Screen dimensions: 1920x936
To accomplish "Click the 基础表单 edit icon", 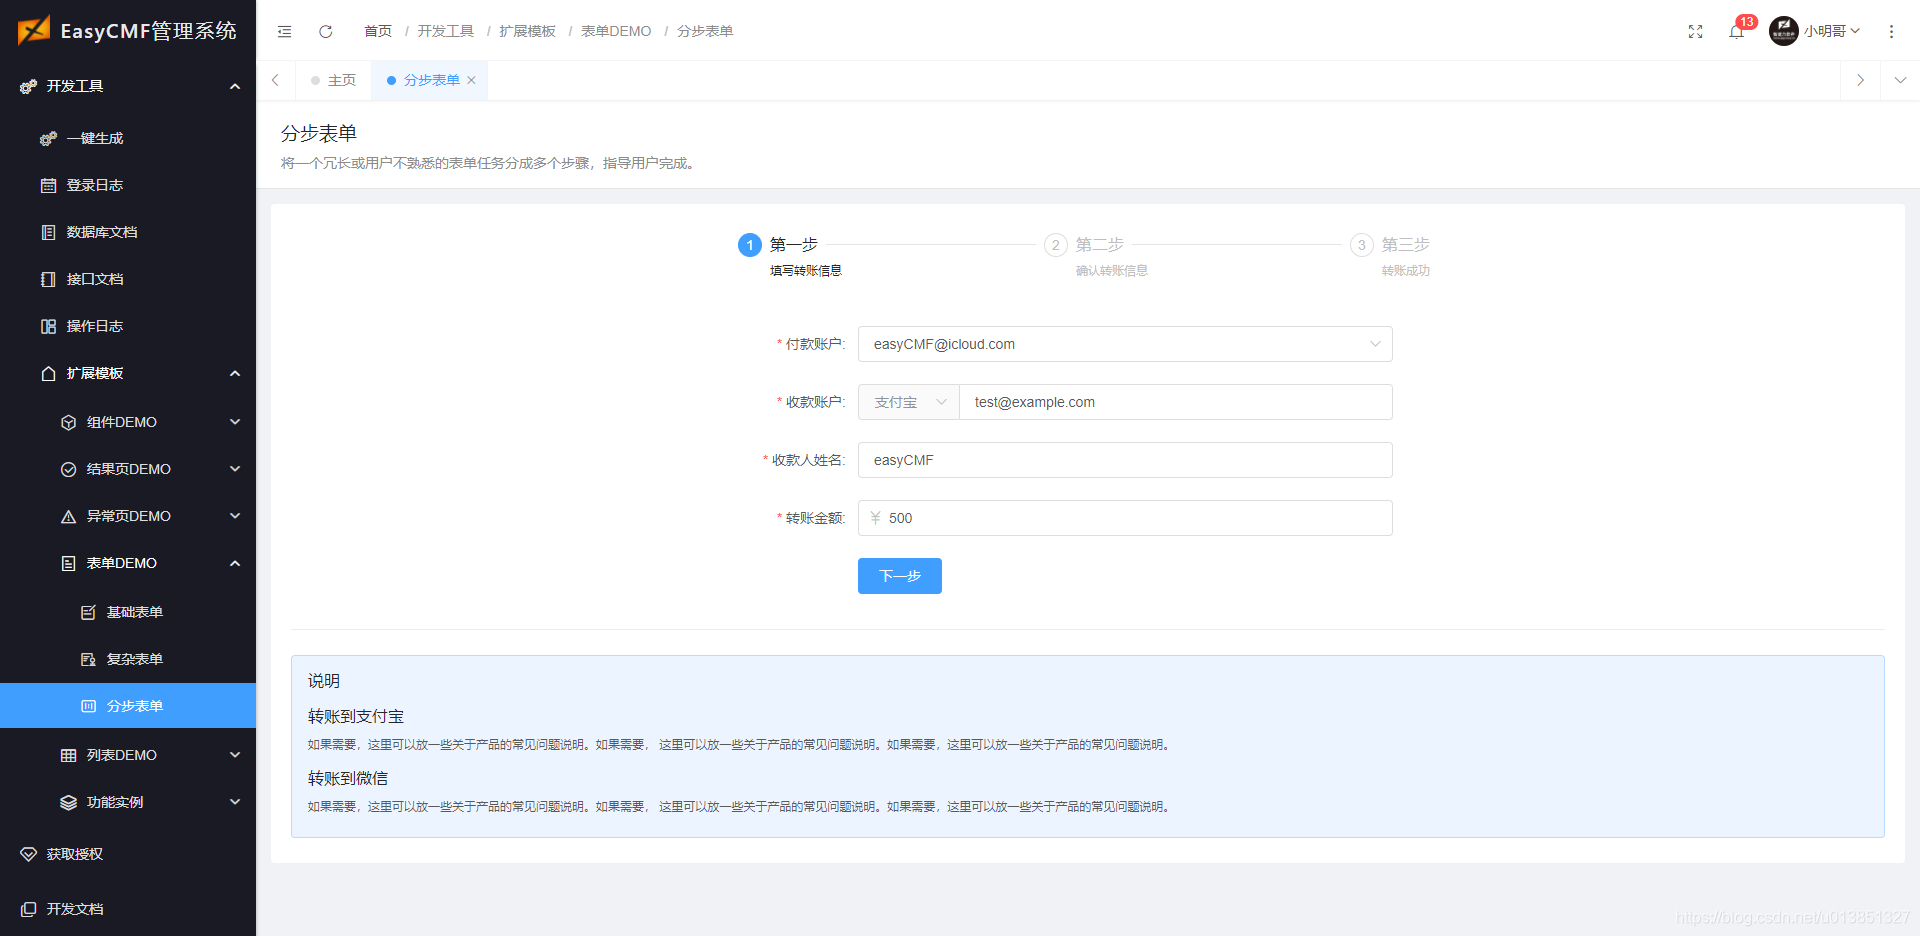I will [88, 613].
